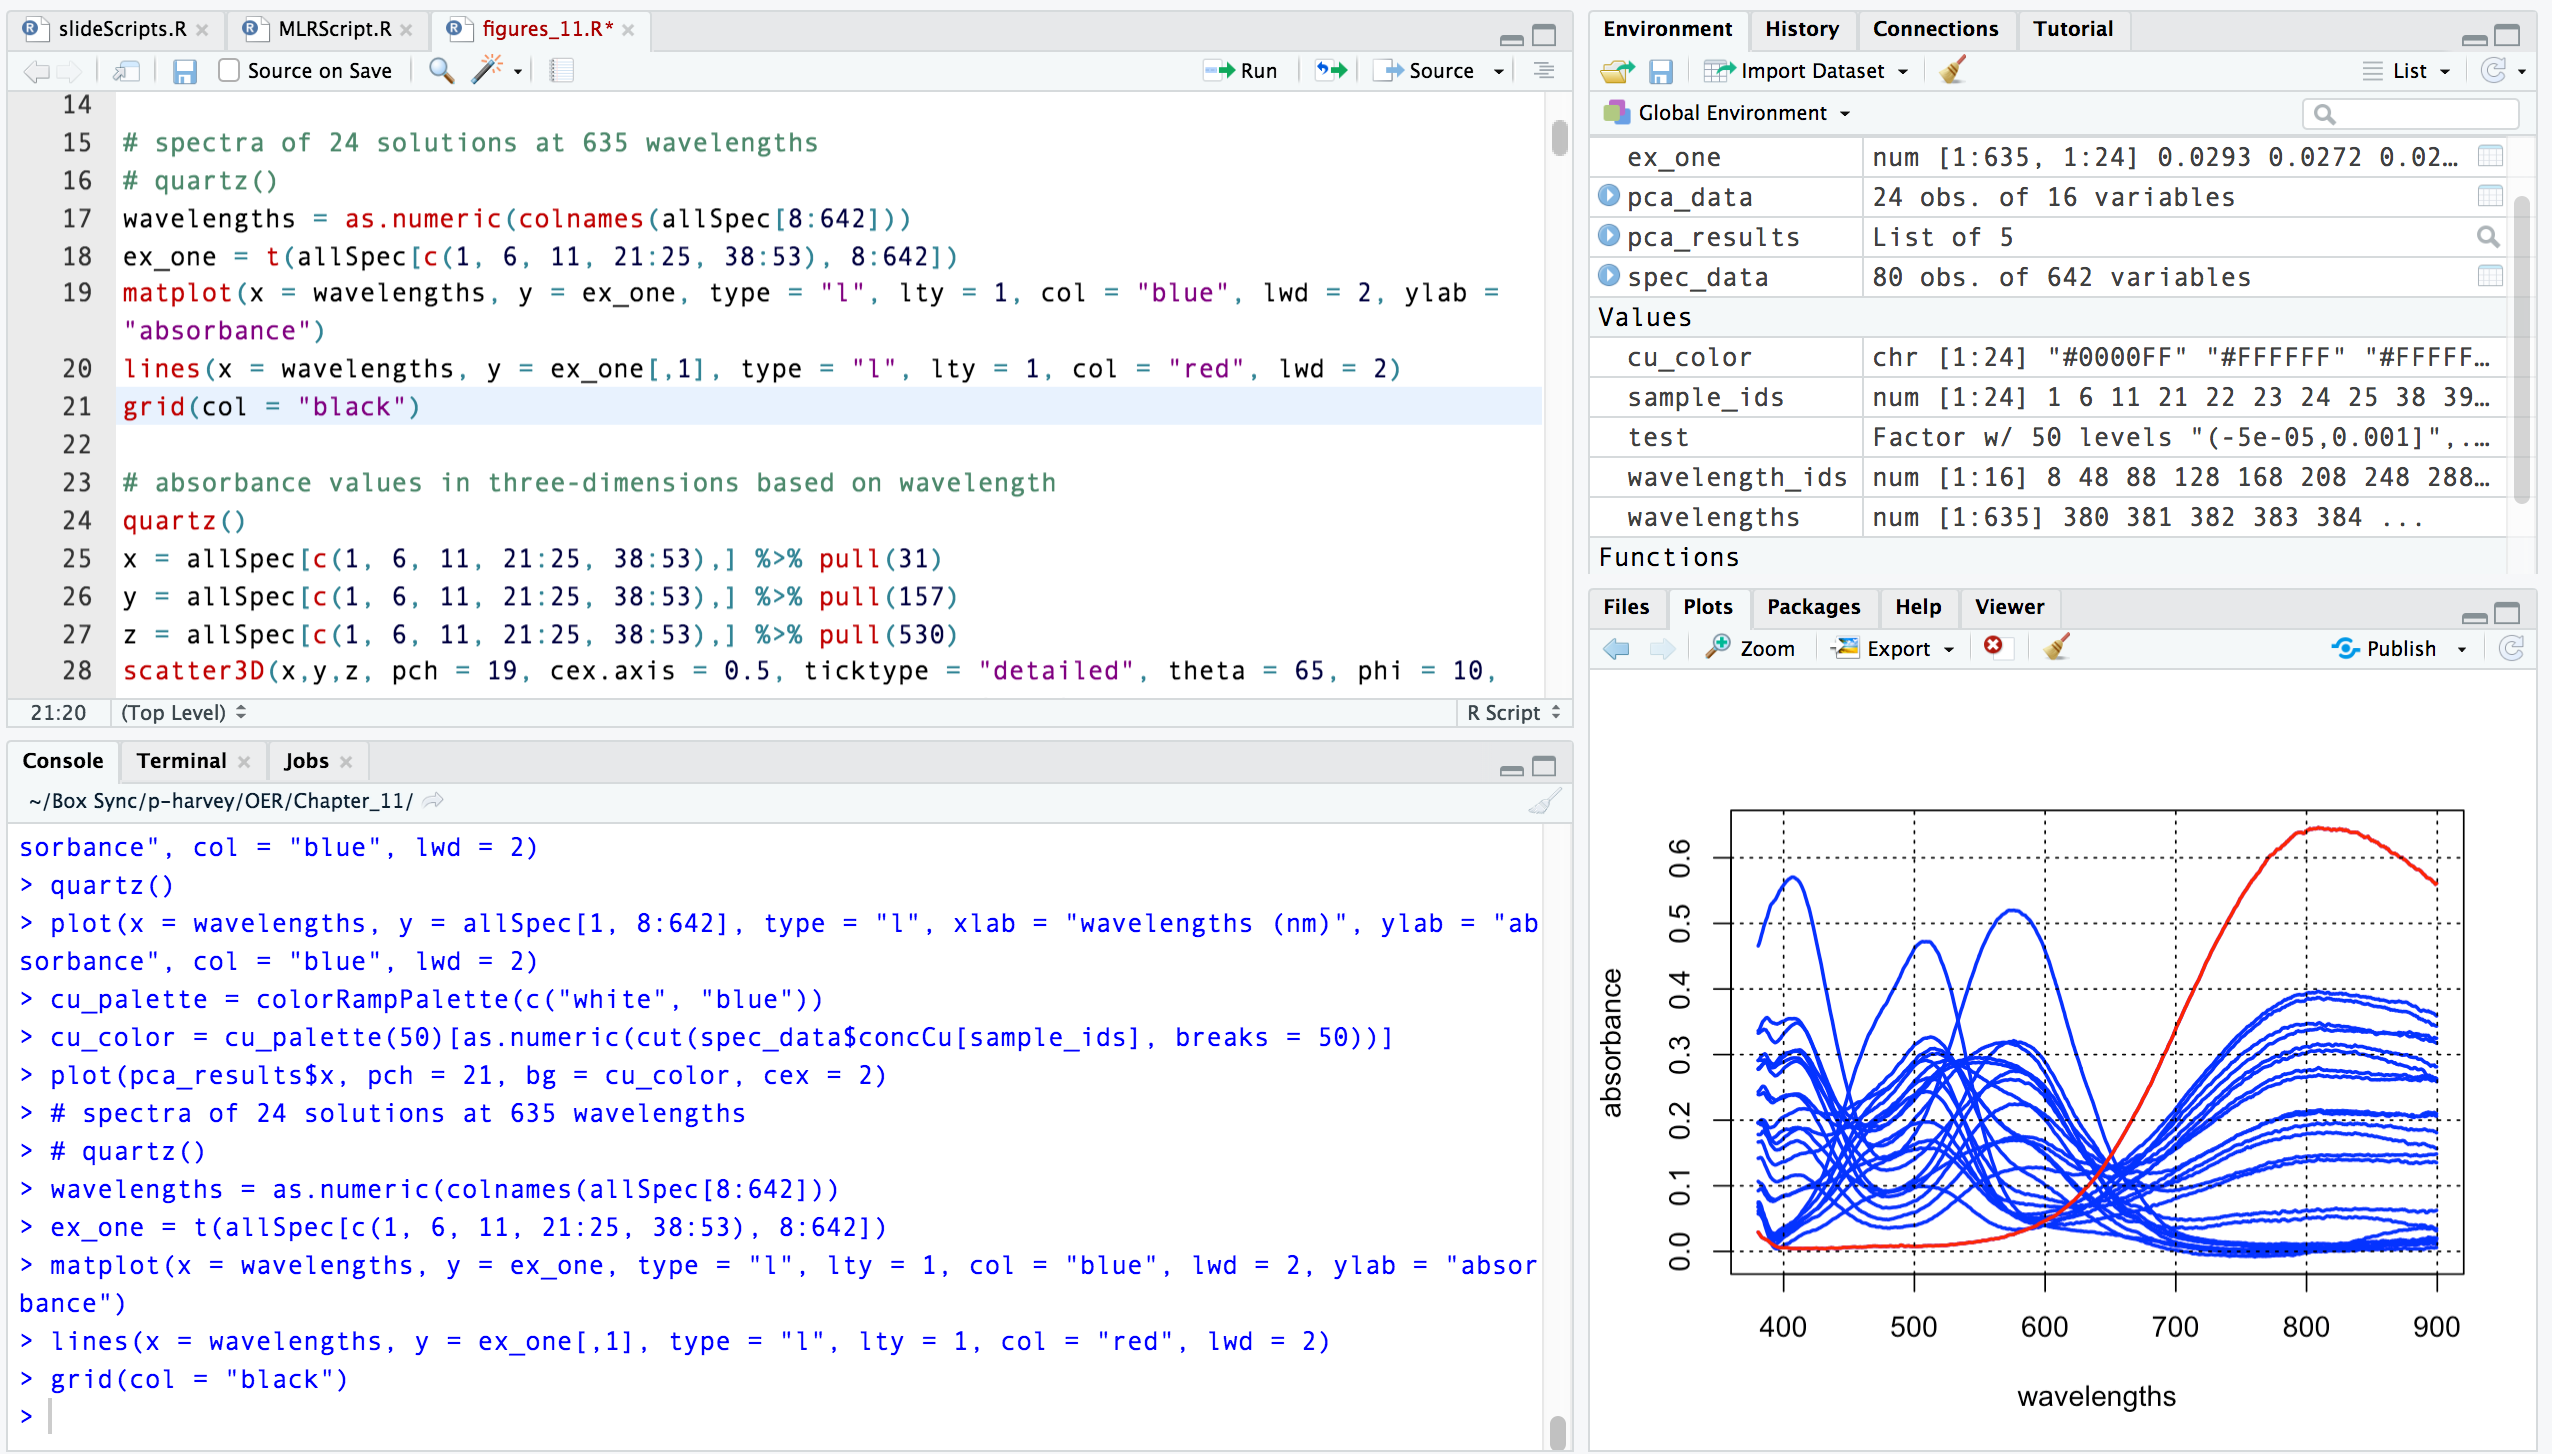Open the find/replace magnifier tool

tap(441, 71)
